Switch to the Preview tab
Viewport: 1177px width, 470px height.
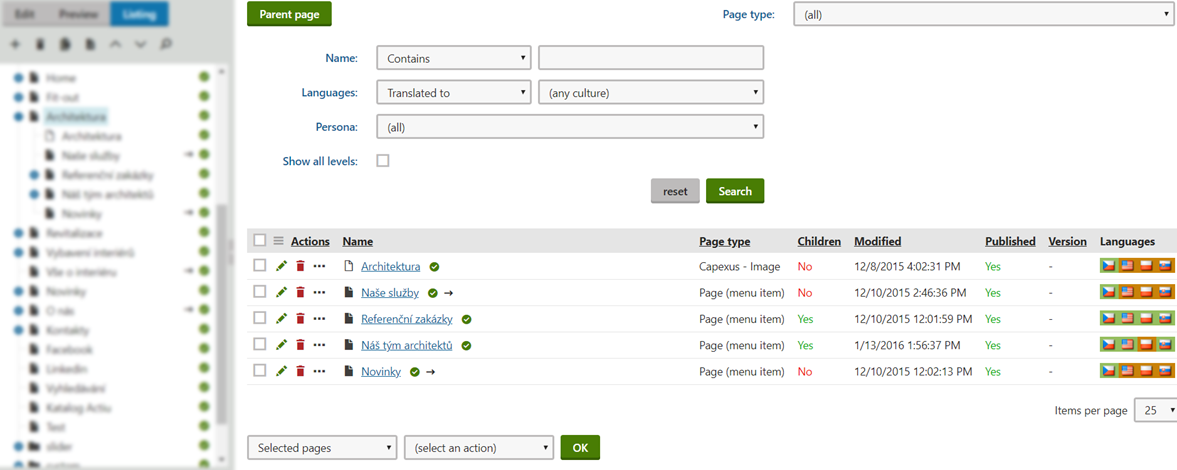pos(78,15)
